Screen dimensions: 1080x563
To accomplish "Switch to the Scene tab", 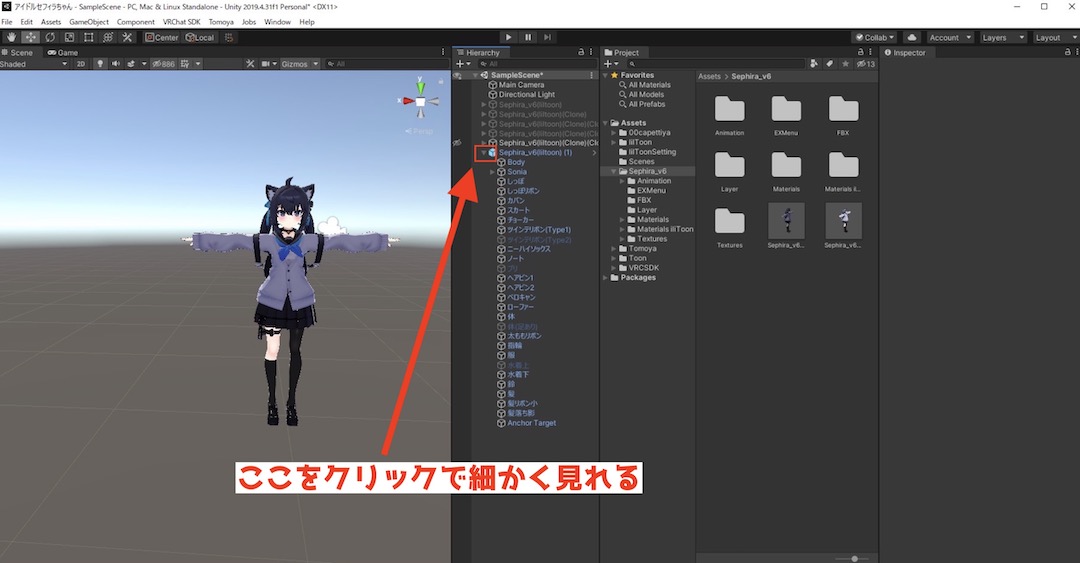I will 17,52.
